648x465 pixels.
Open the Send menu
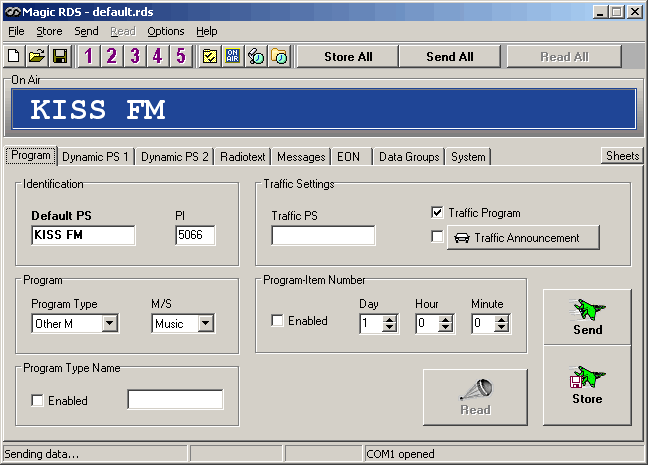86,31
